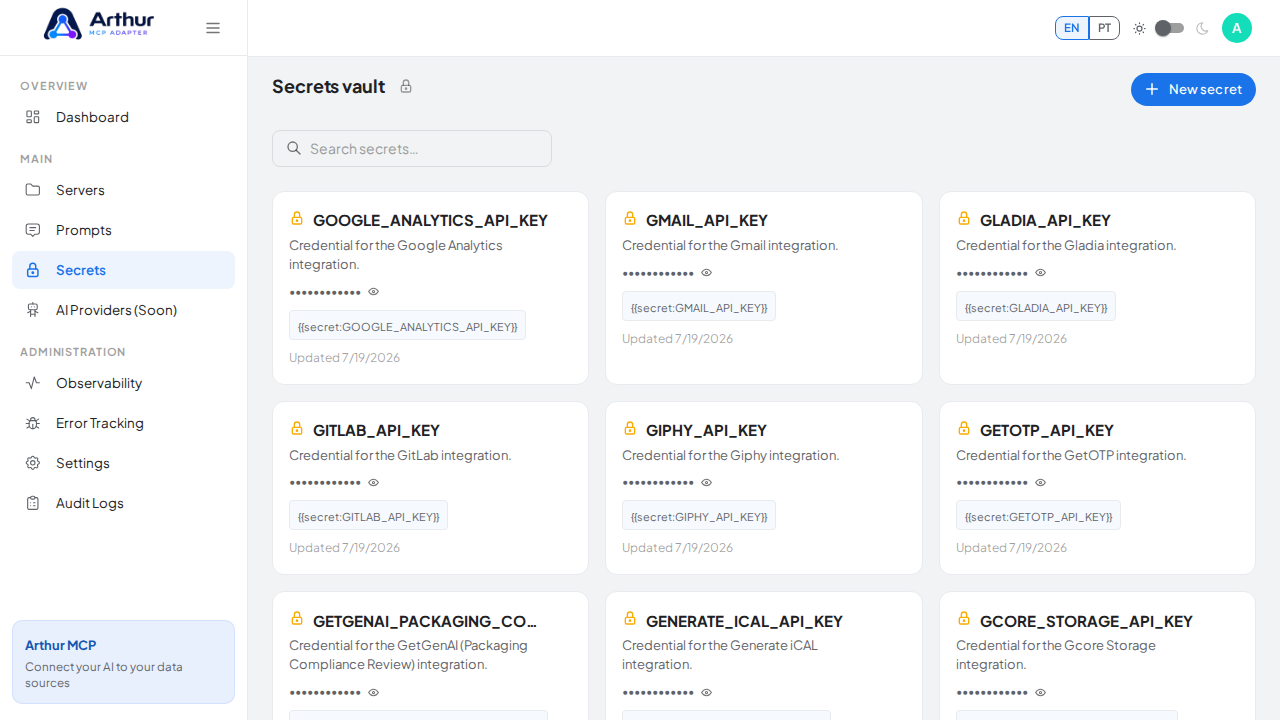Screen dimensions: 1280x720
Task: Collapse the sidebar with the hamburger icon
Action: pyautogui.click(x=213, y=28)
